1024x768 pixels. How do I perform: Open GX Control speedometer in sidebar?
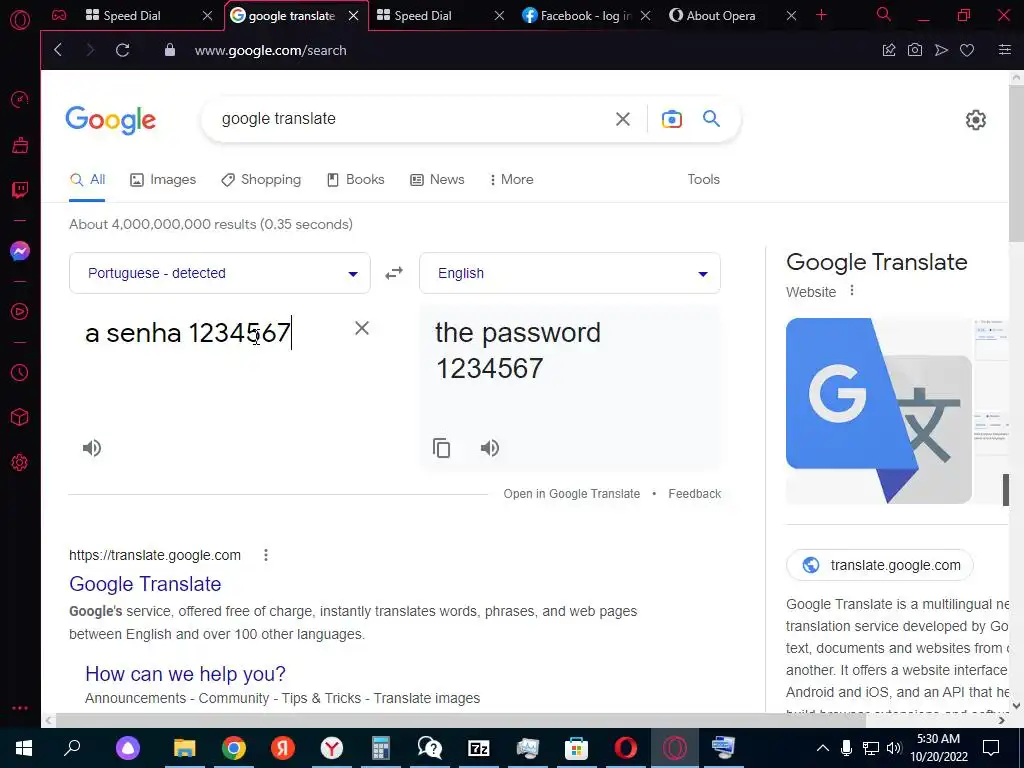coord(20,99)
